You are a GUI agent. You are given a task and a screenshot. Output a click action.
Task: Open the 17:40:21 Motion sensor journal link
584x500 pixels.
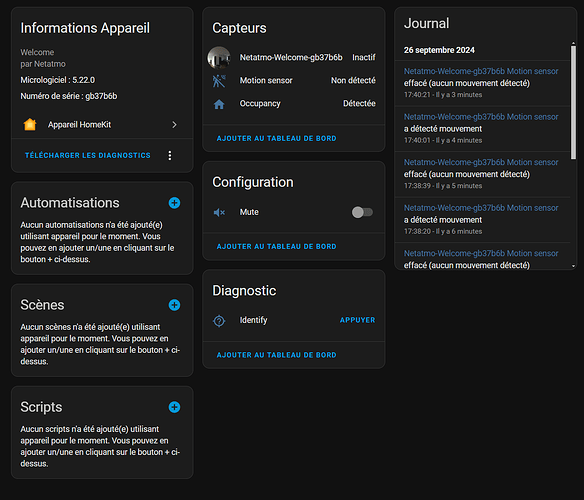tap(481, 71)
